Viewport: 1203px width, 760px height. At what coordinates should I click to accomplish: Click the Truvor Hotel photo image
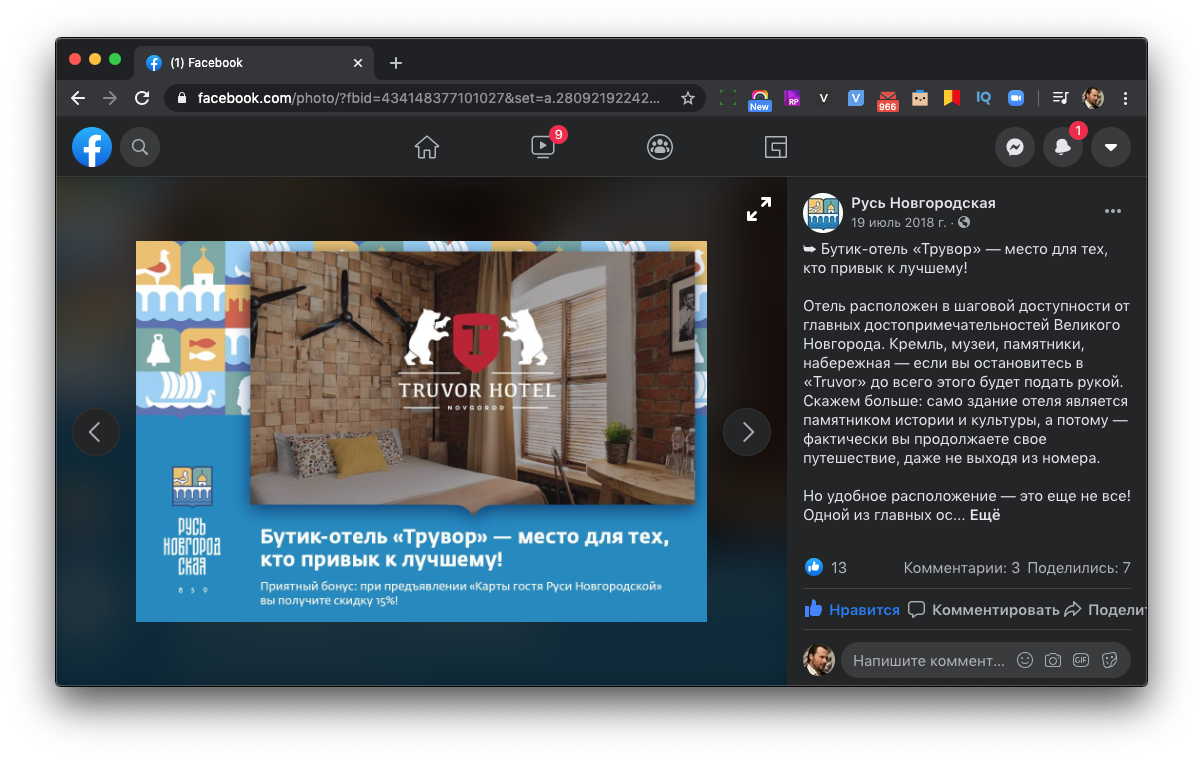click(421, 431)
